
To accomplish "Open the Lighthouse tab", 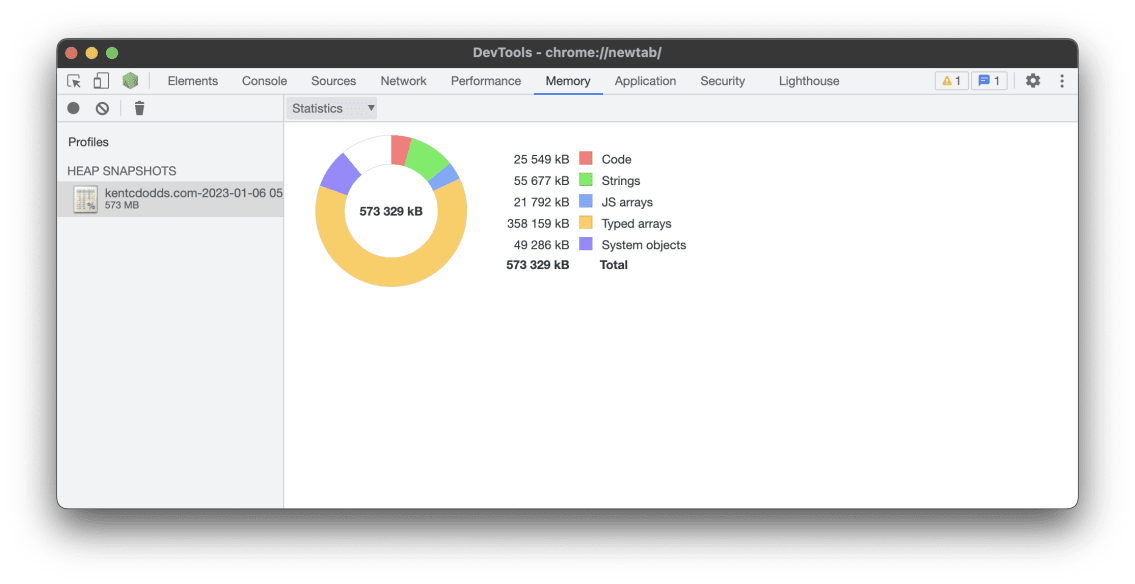I will (809, 81).
